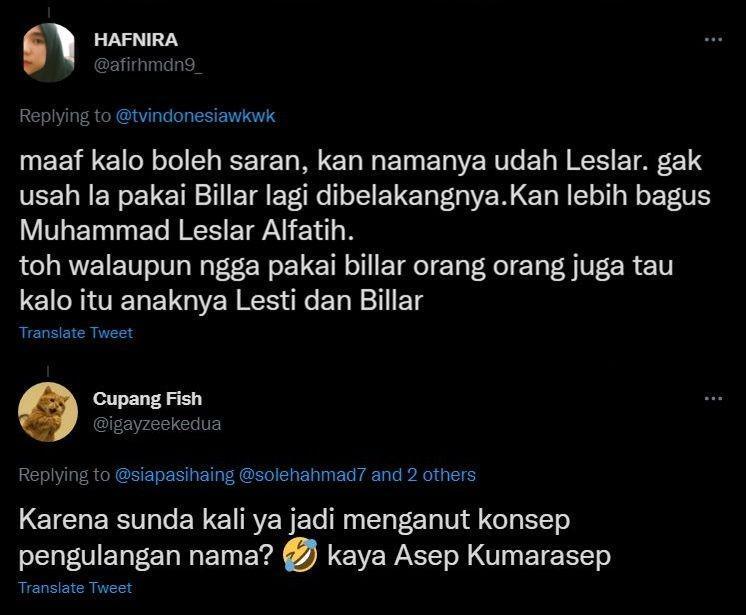The width and height of the screenshot is (746, 615).
Task: Click "Replying to" label on Cupang Fish's tweet
Action: pos(65,475)
